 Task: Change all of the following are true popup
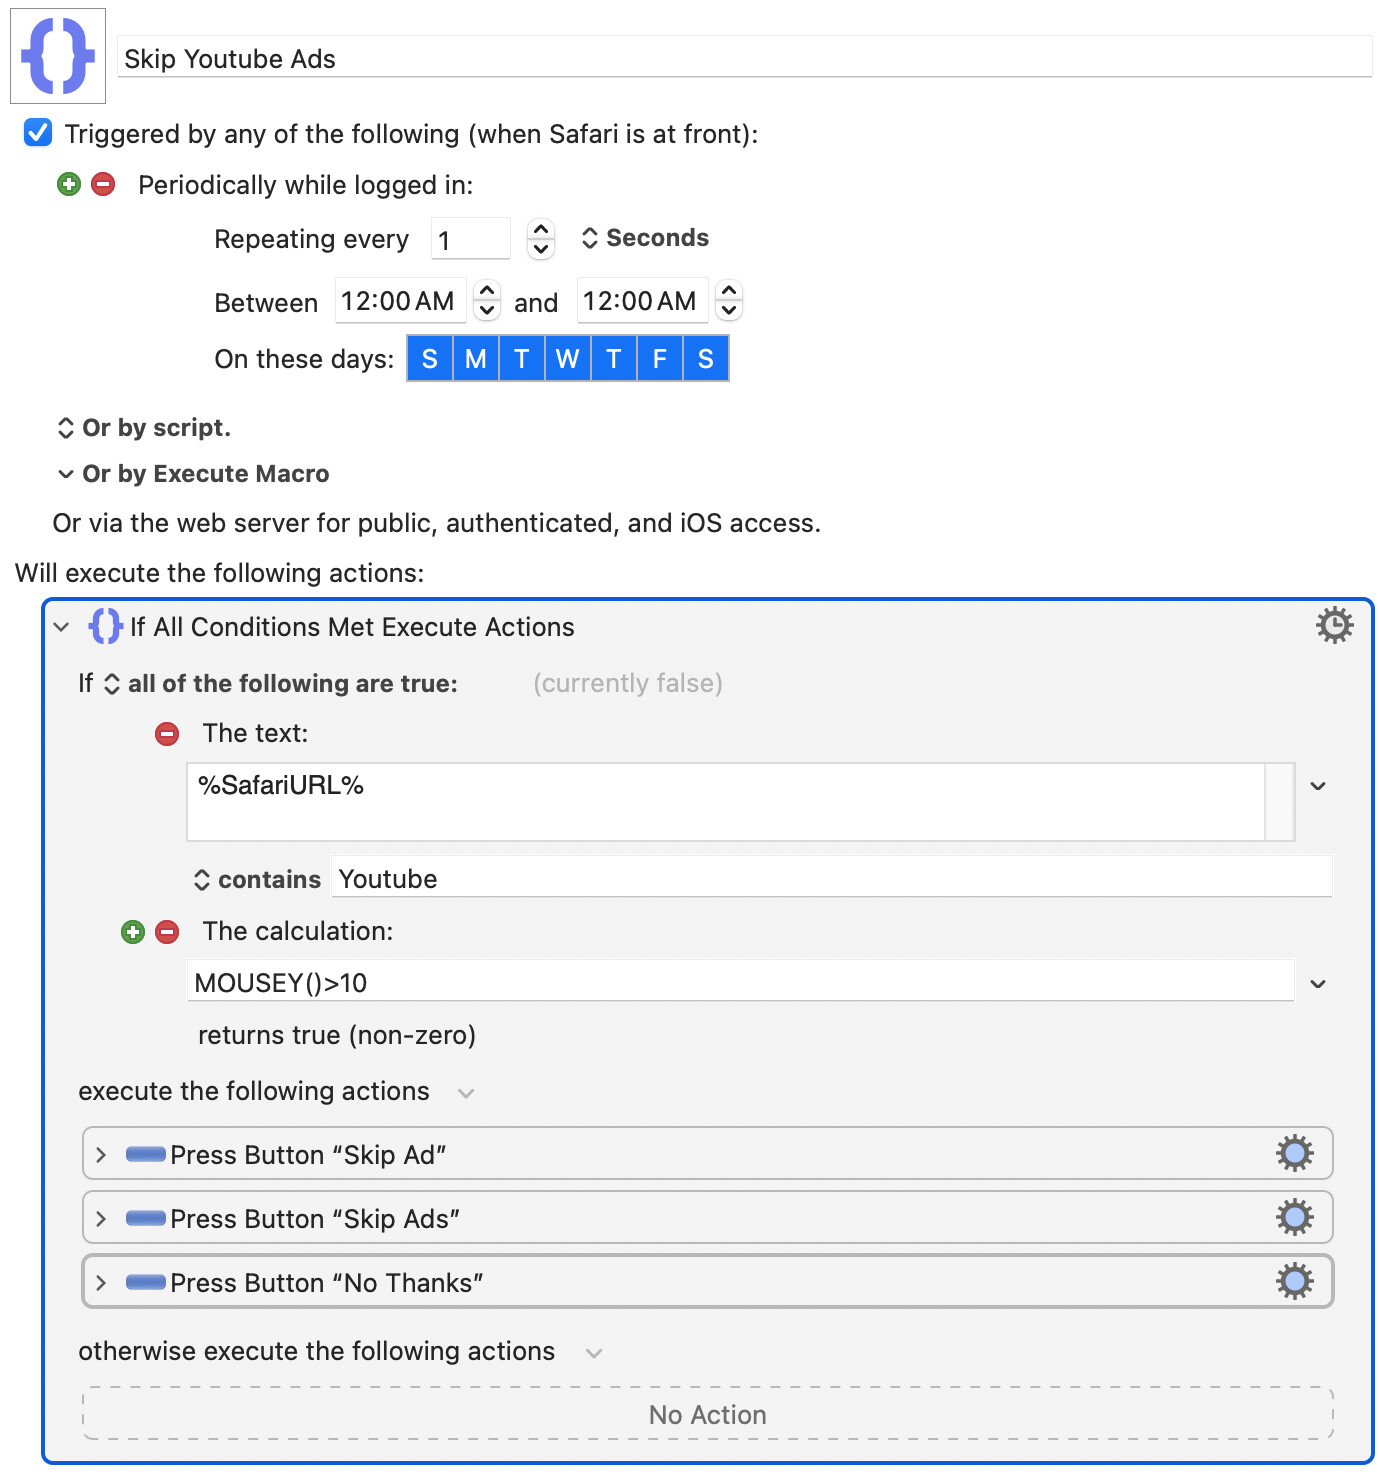point(282,683)
